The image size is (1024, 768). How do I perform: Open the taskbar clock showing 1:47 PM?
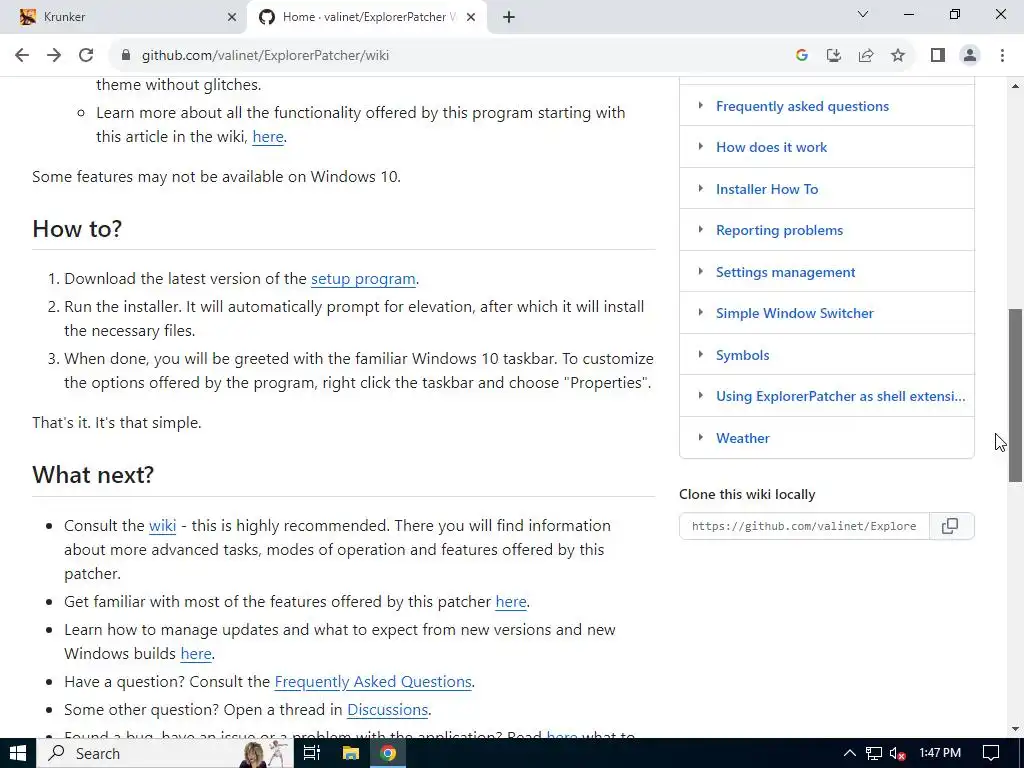pos(940,754)
